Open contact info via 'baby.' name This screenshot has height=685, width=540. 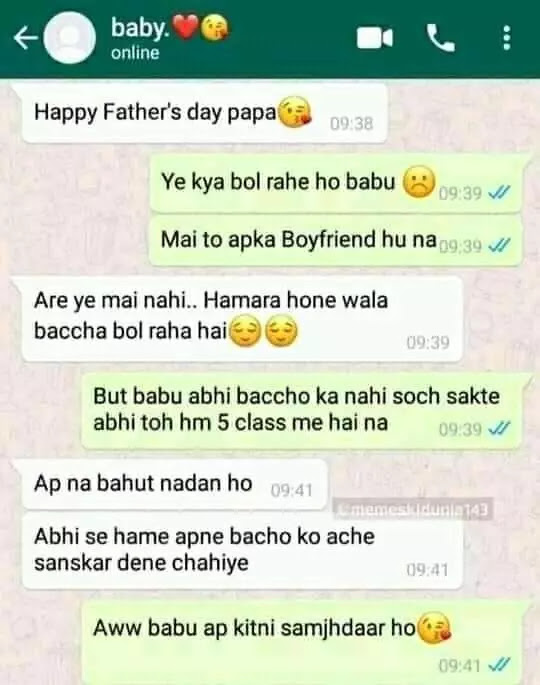140,28
